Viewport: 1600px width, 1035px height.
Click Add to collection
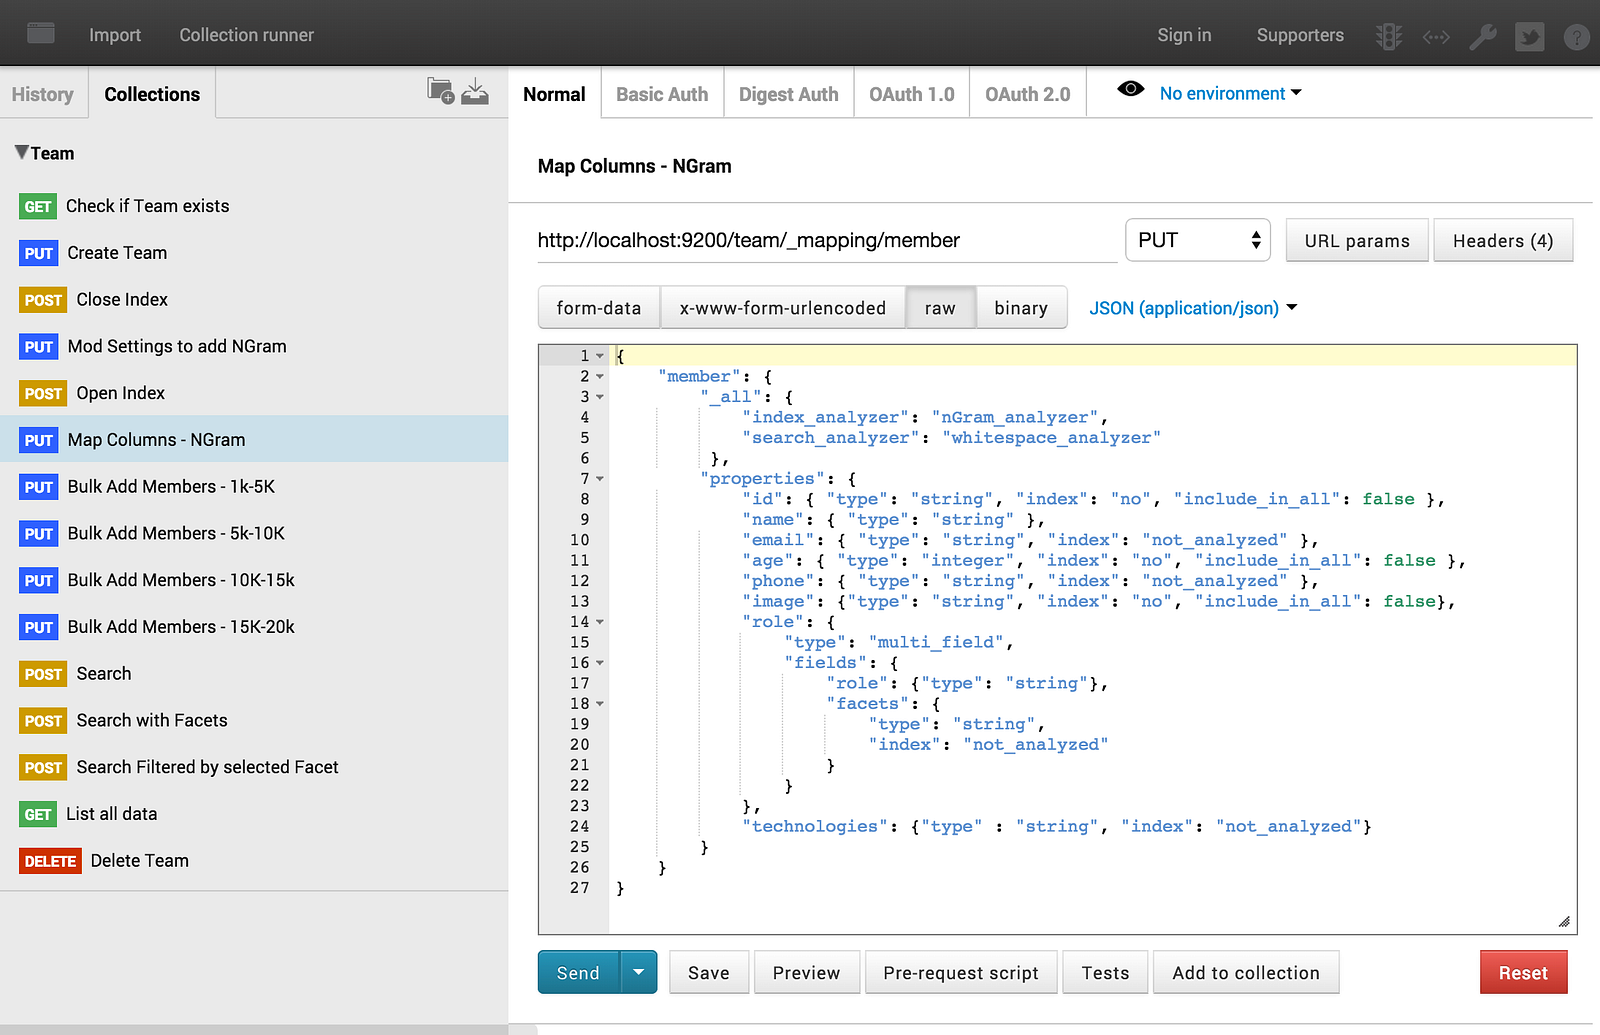[1246, 972]
